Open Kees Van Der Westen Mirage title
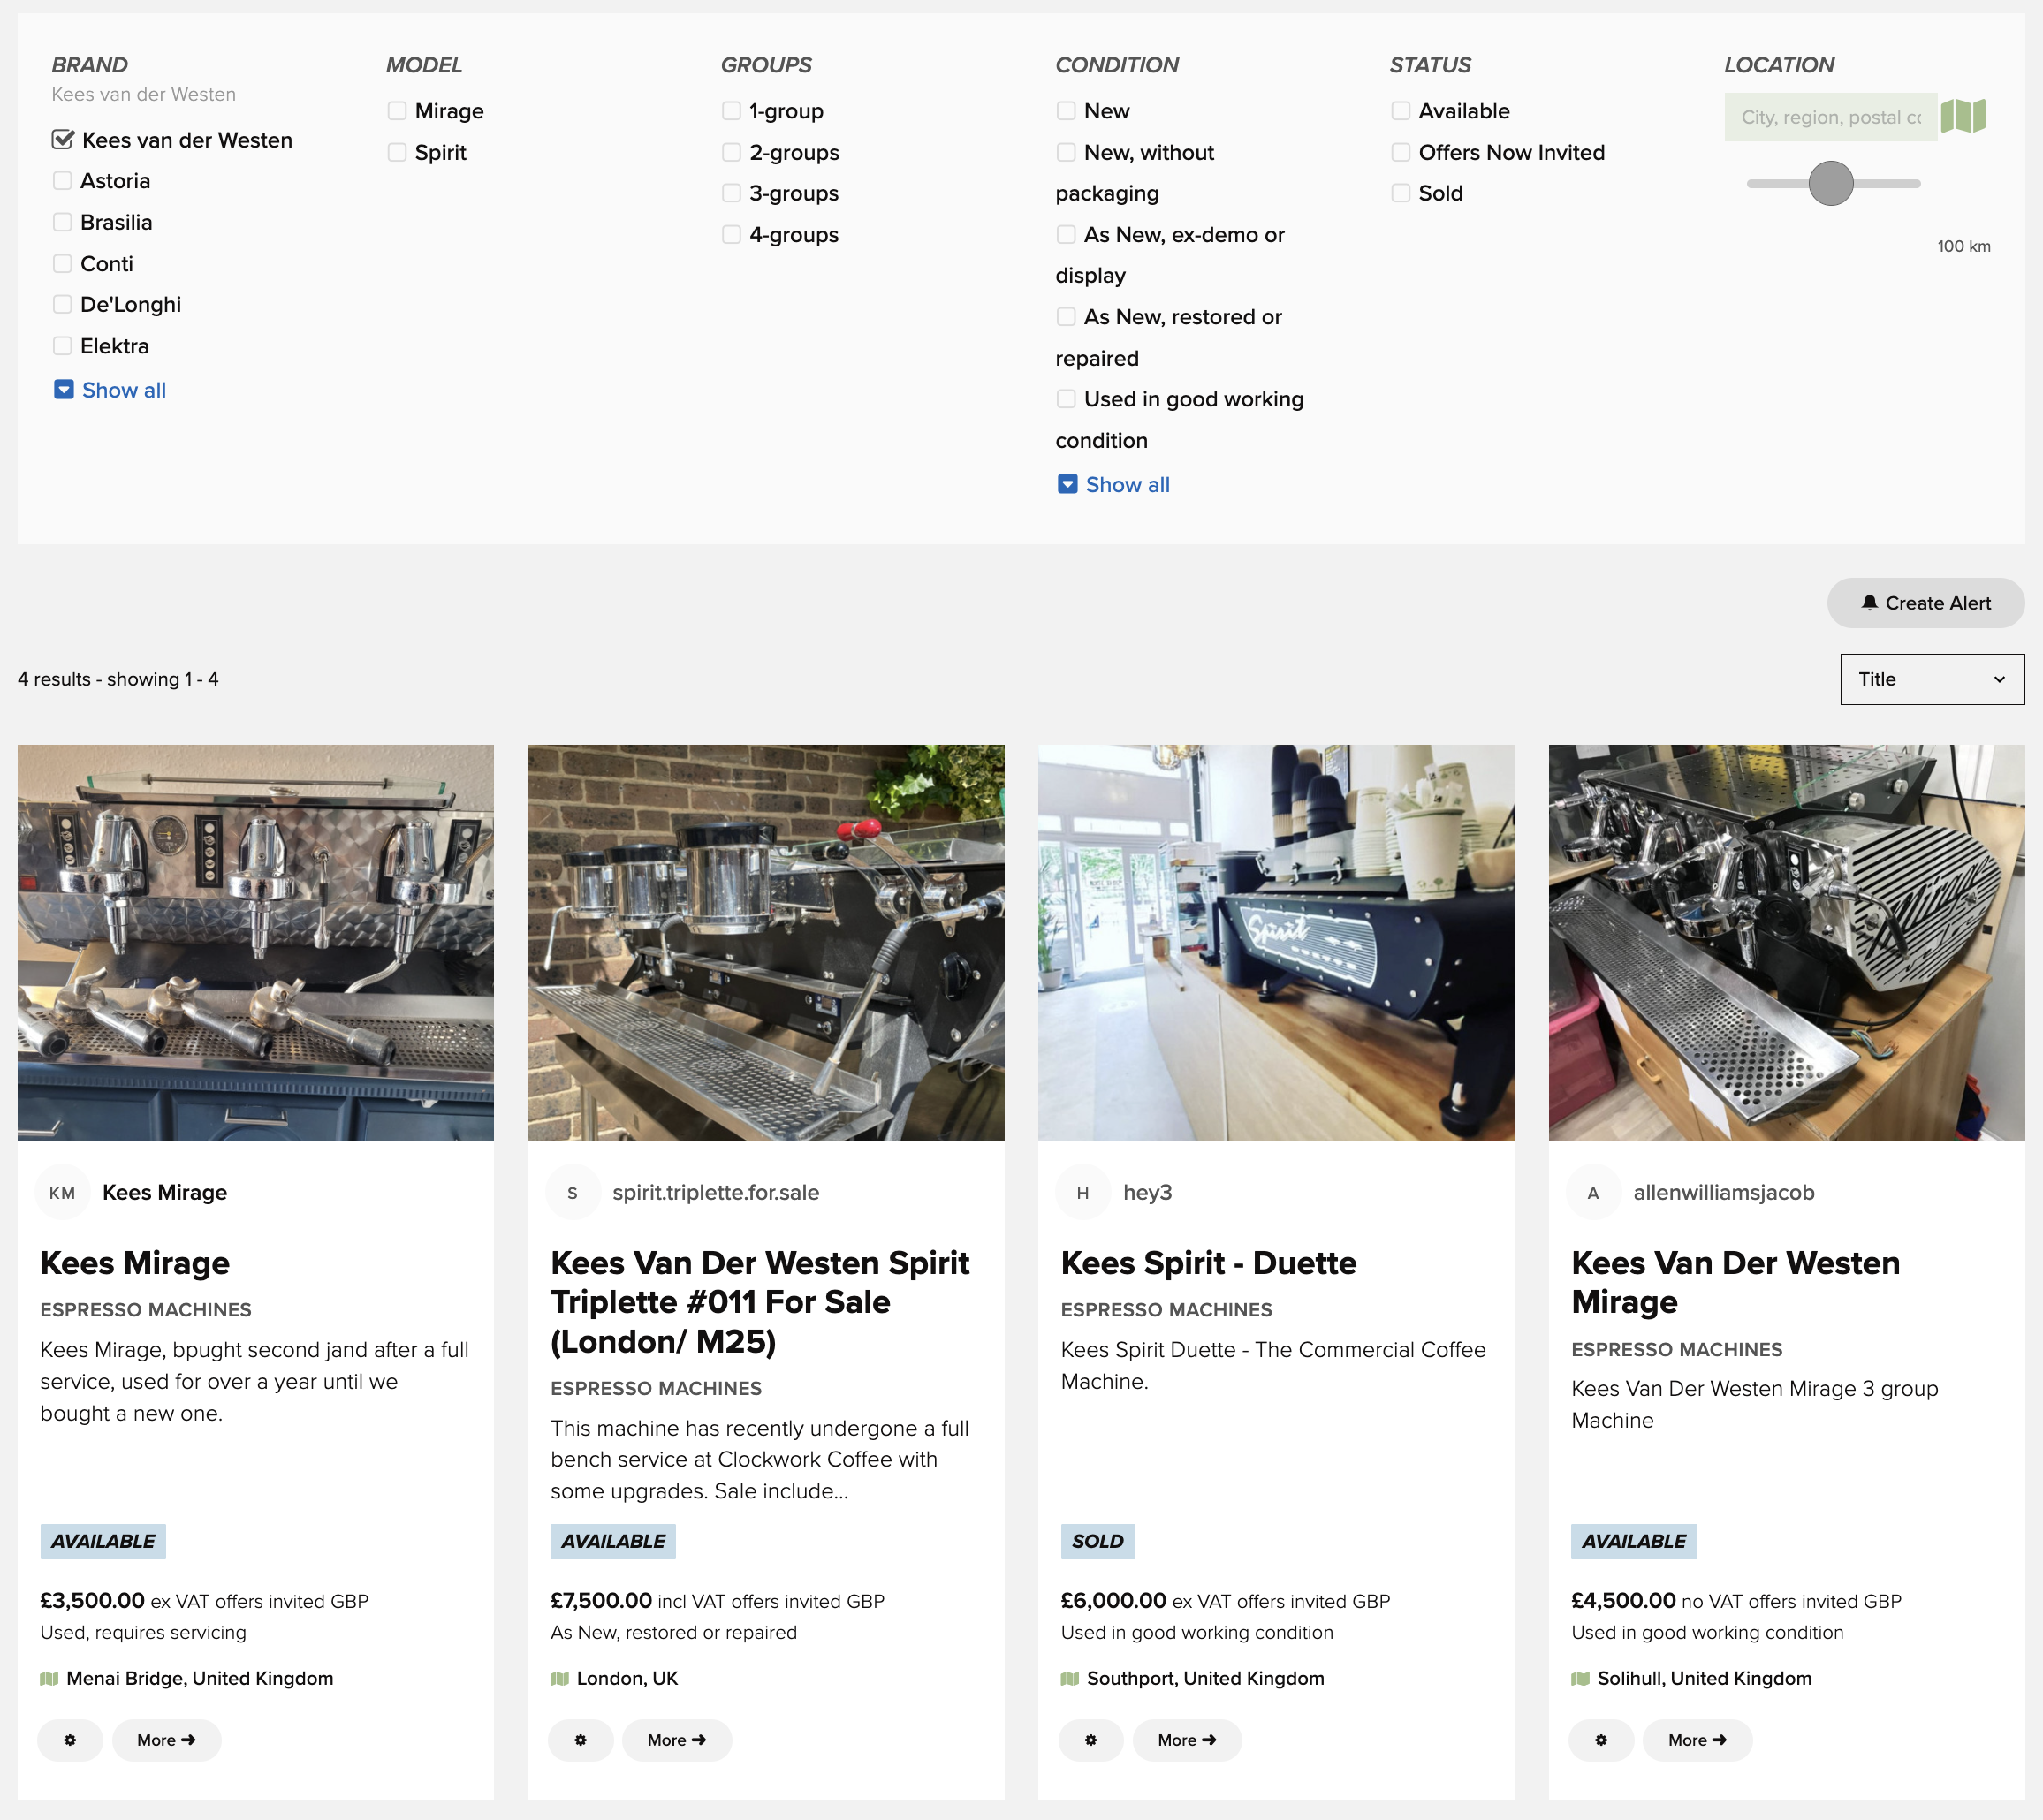 tap(1736, 1282)
